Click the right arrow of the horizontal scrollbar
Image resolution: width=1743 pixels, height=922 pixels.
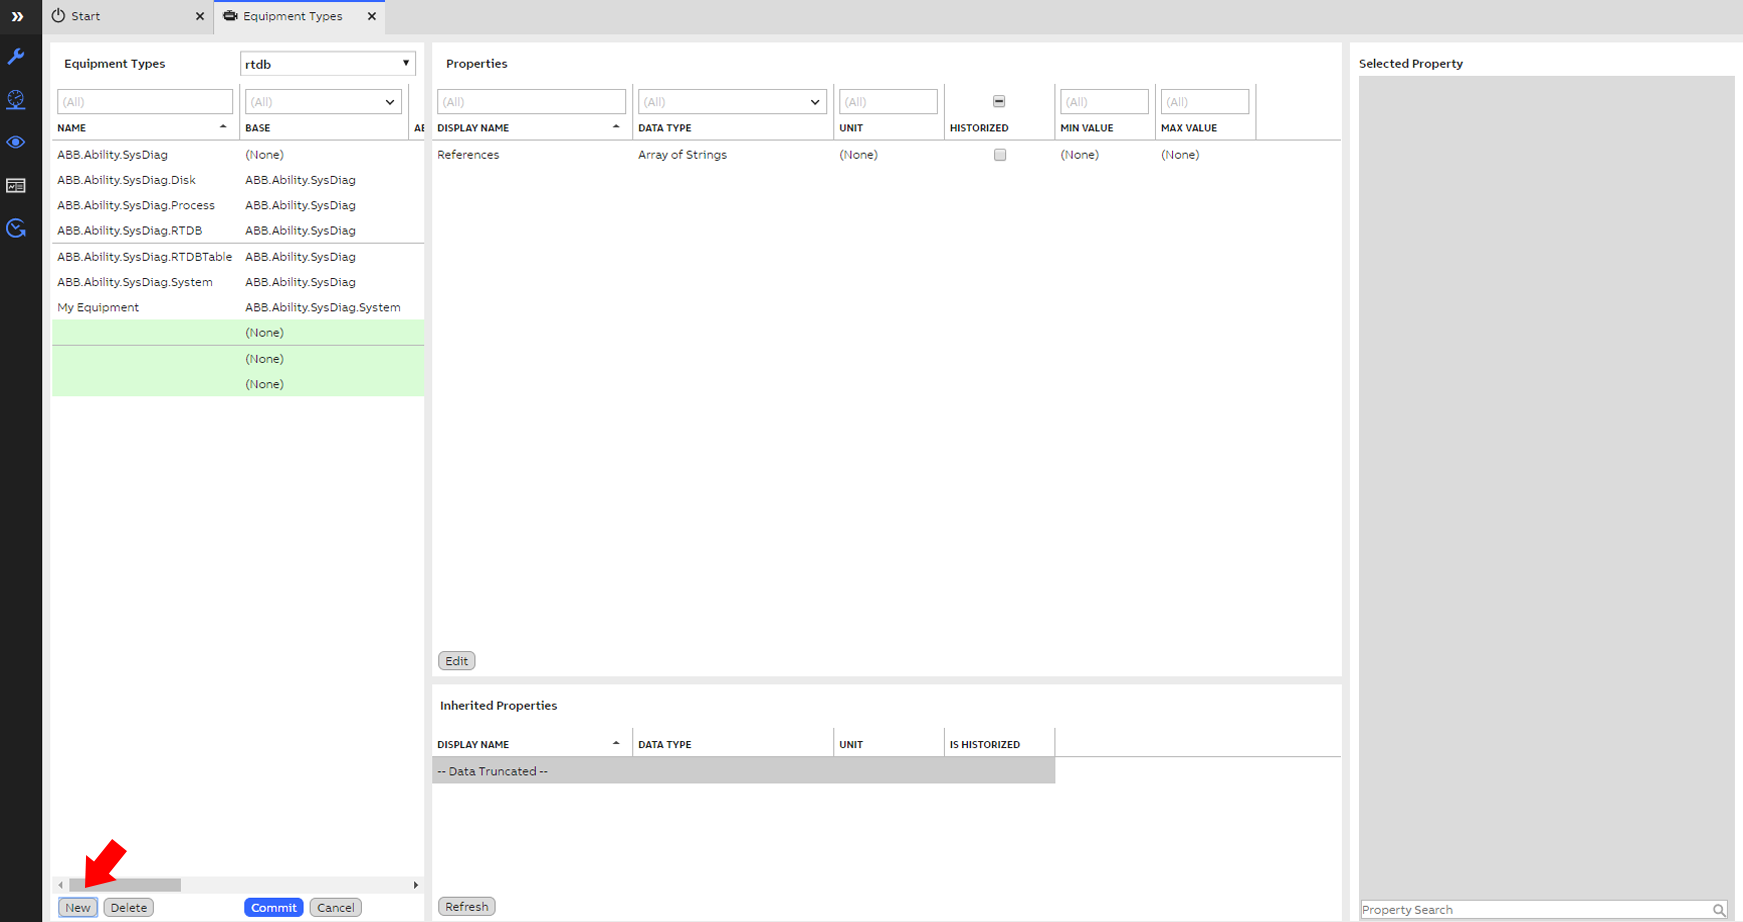click(416, 885)
